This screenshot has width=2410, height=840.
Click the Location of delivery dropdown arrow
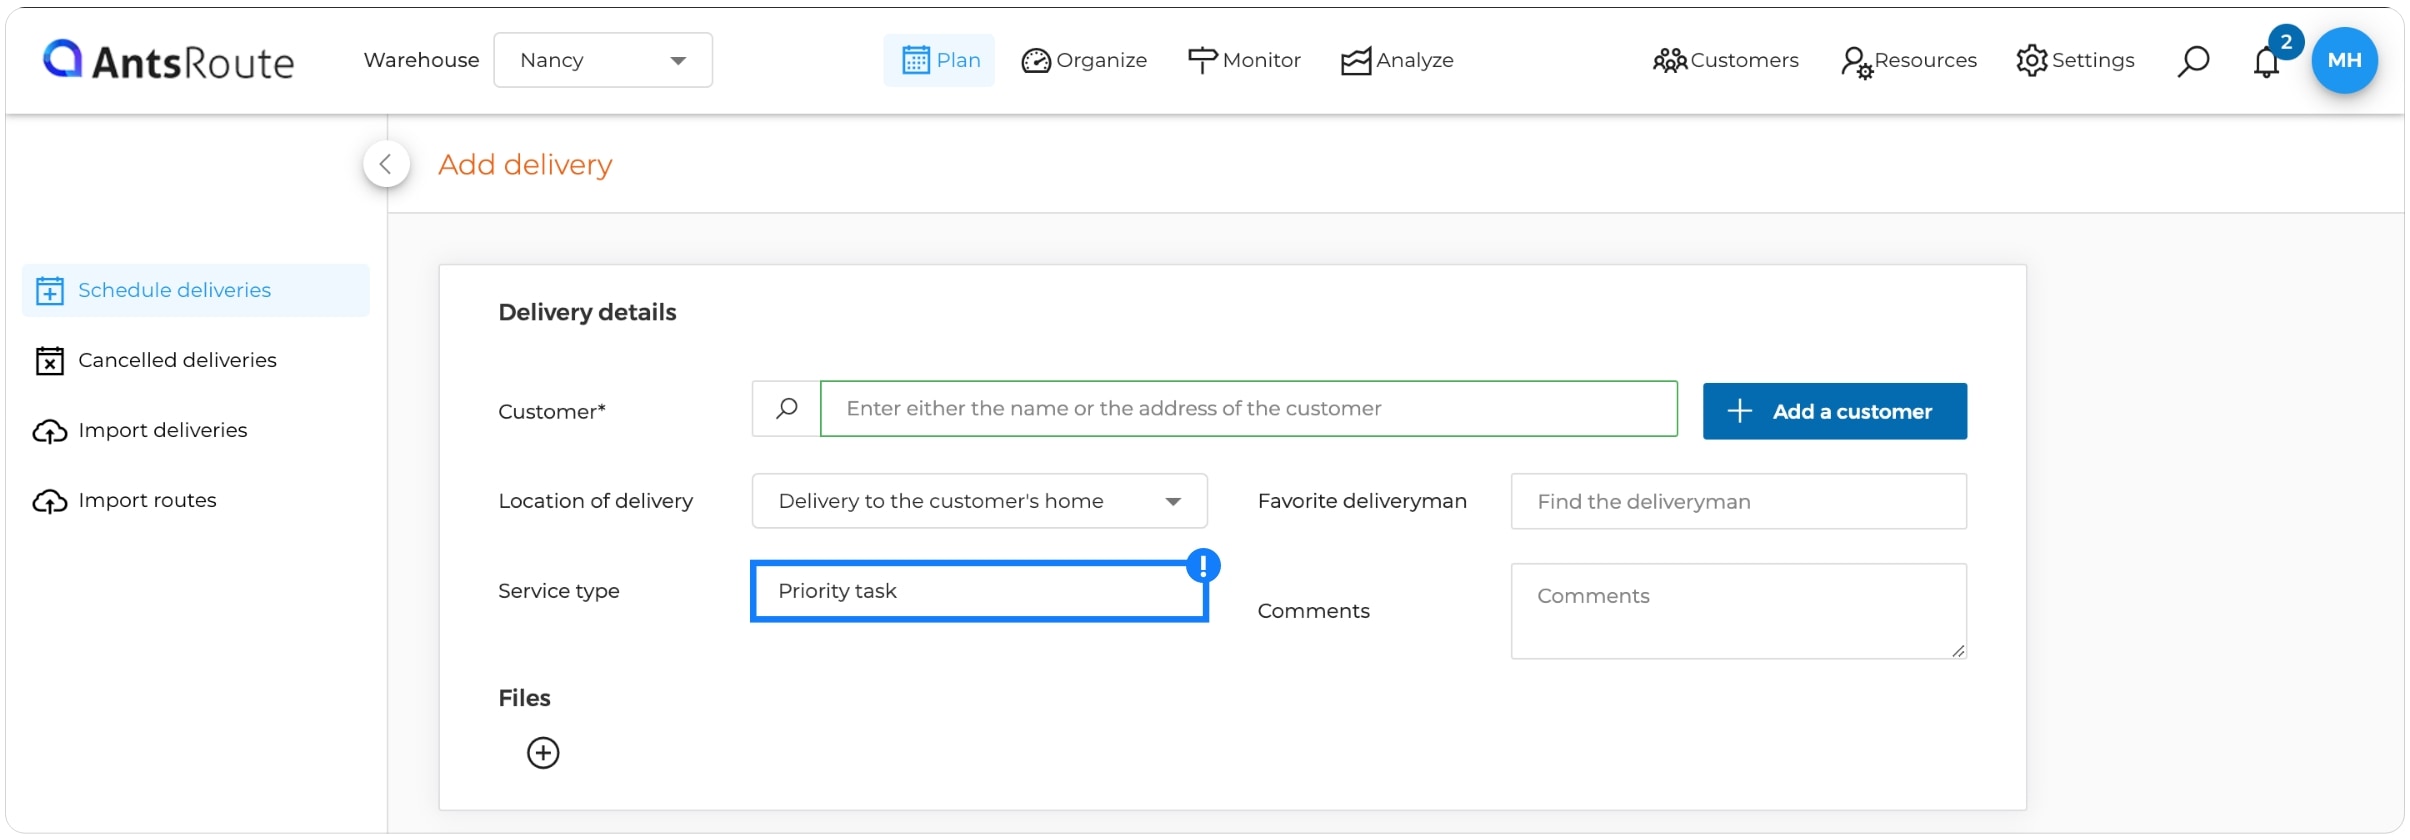pyautogui.click(x=1173, y=502)
